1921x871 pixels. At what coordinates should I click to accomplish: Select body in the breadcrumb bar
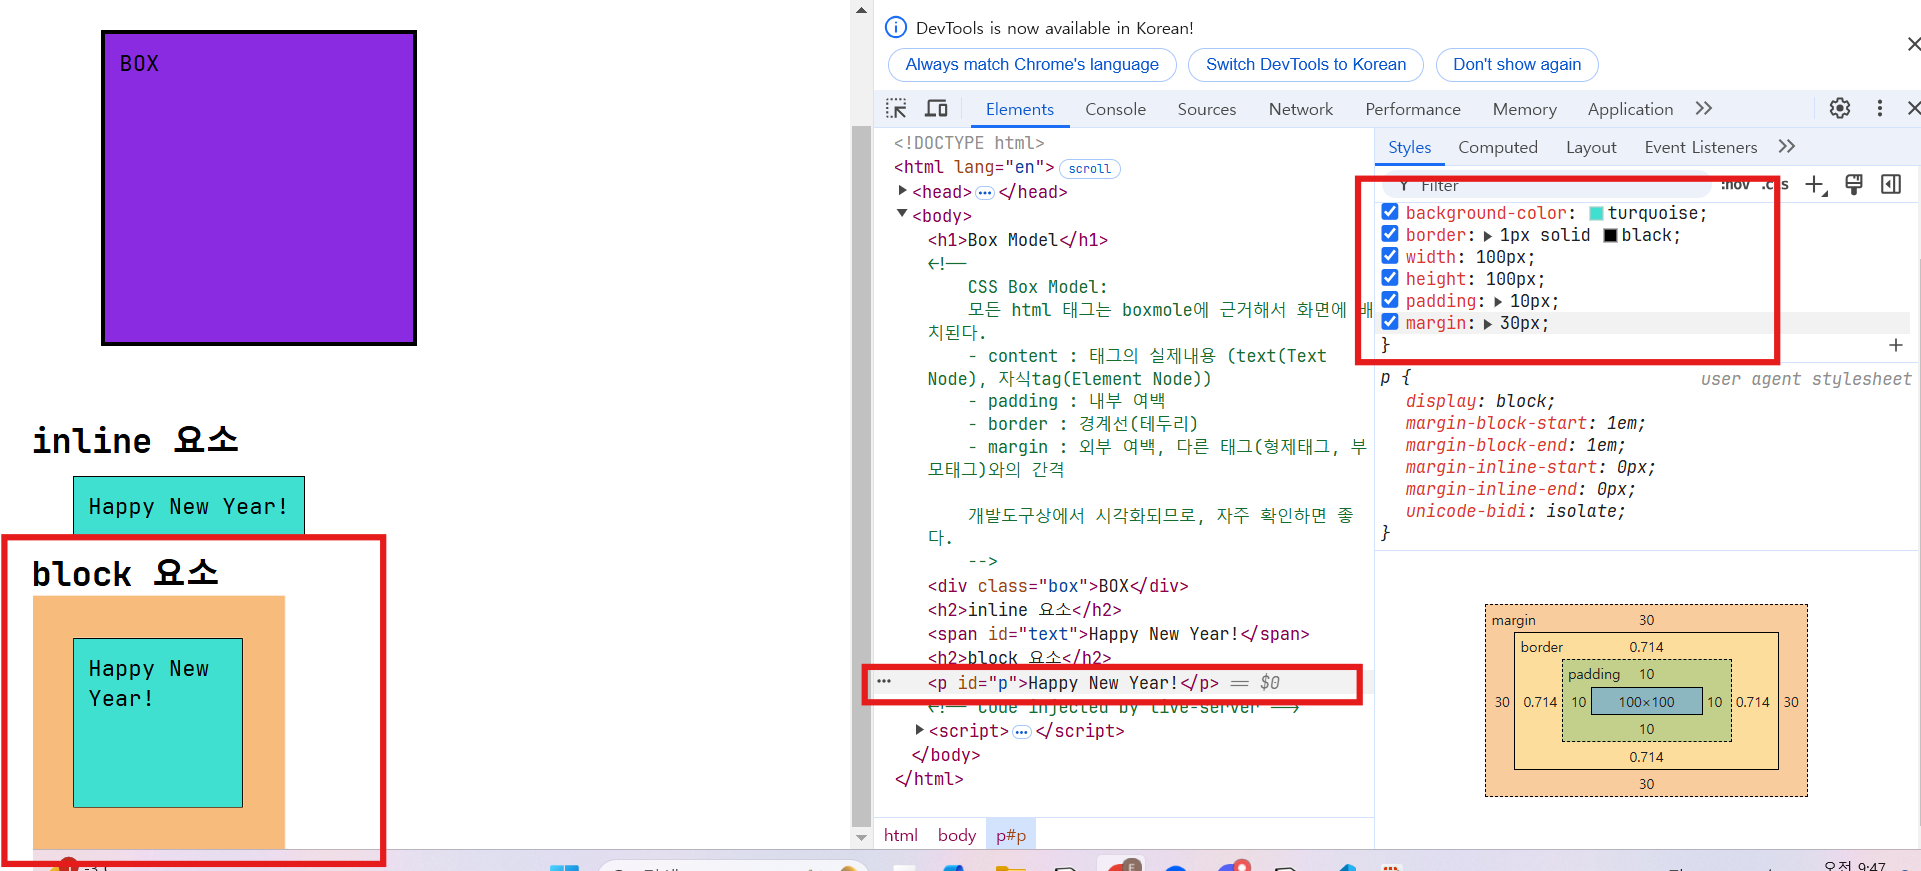[957, 835]
